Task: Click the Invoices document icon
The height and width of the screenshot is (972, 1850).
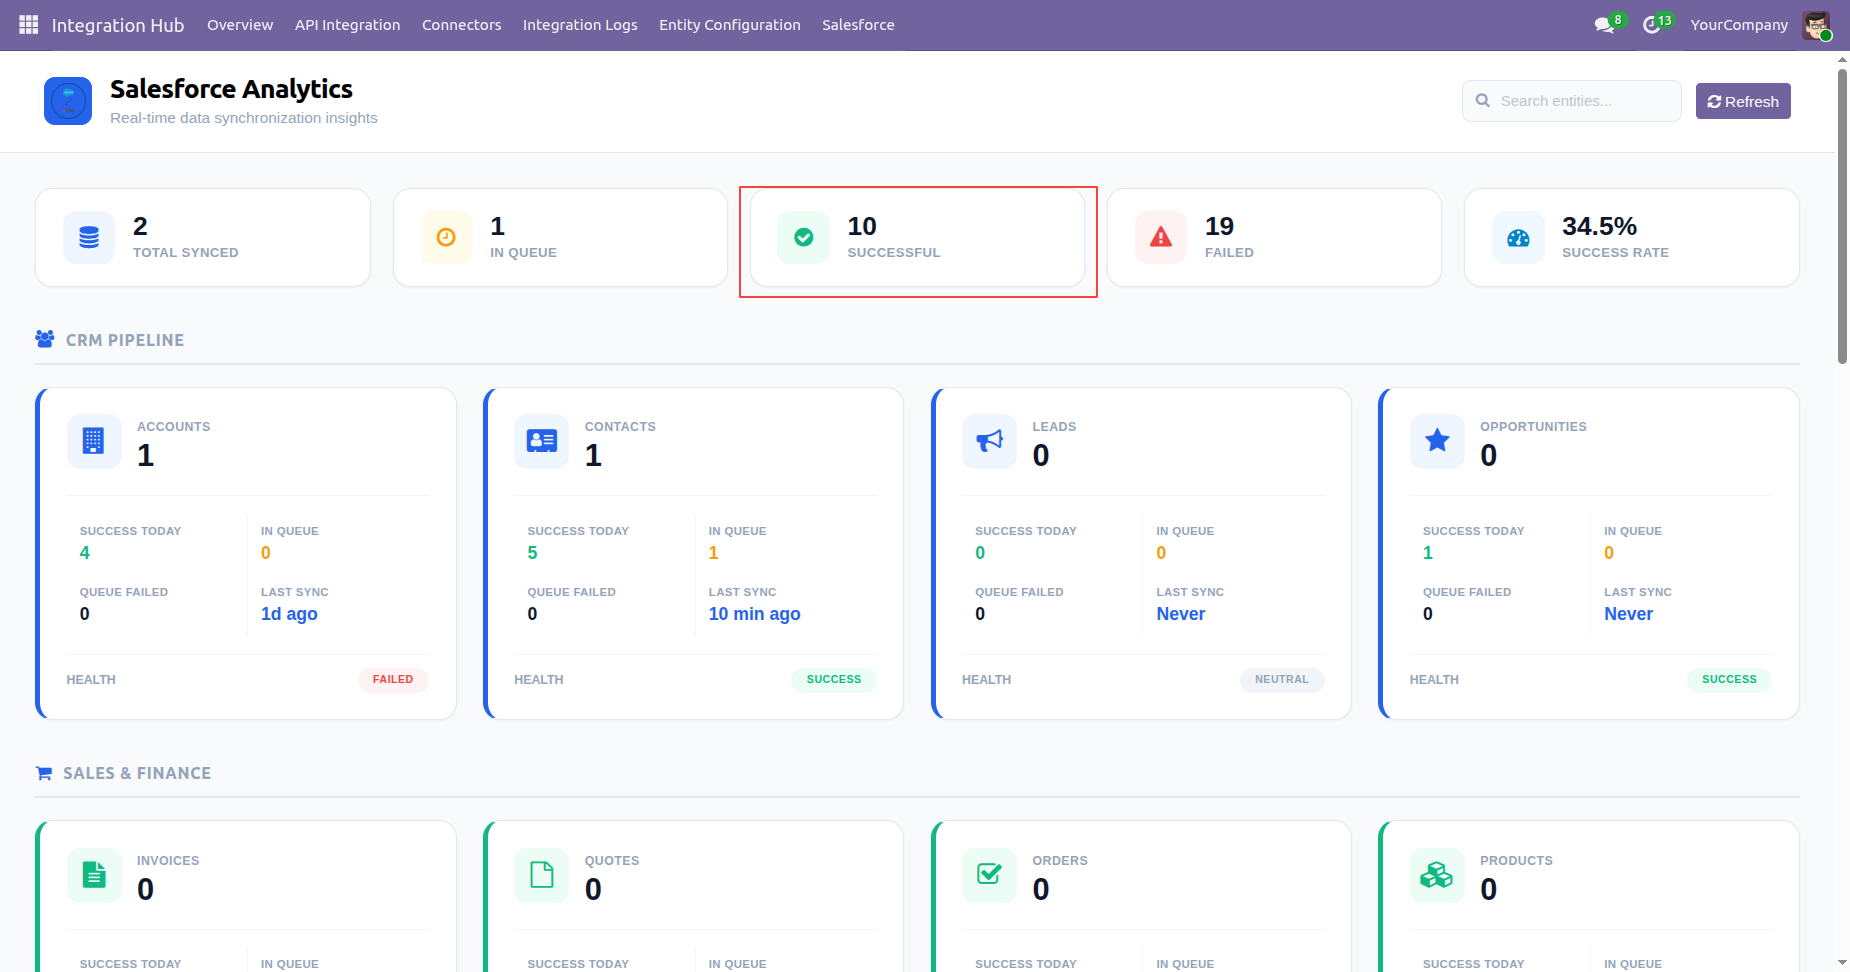Action: 94,875
